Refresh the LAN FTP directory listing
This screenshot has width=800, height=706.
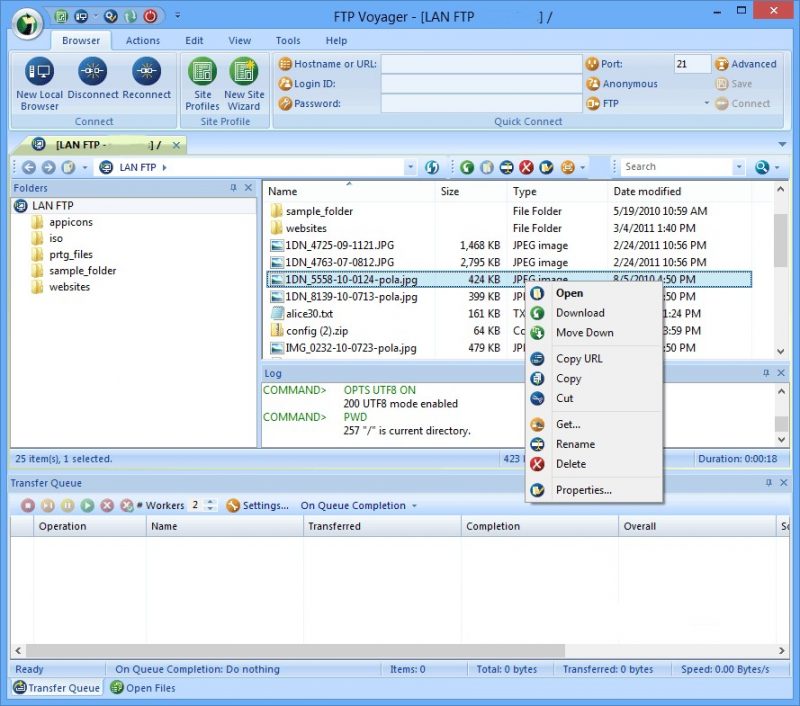coord(432,167)
